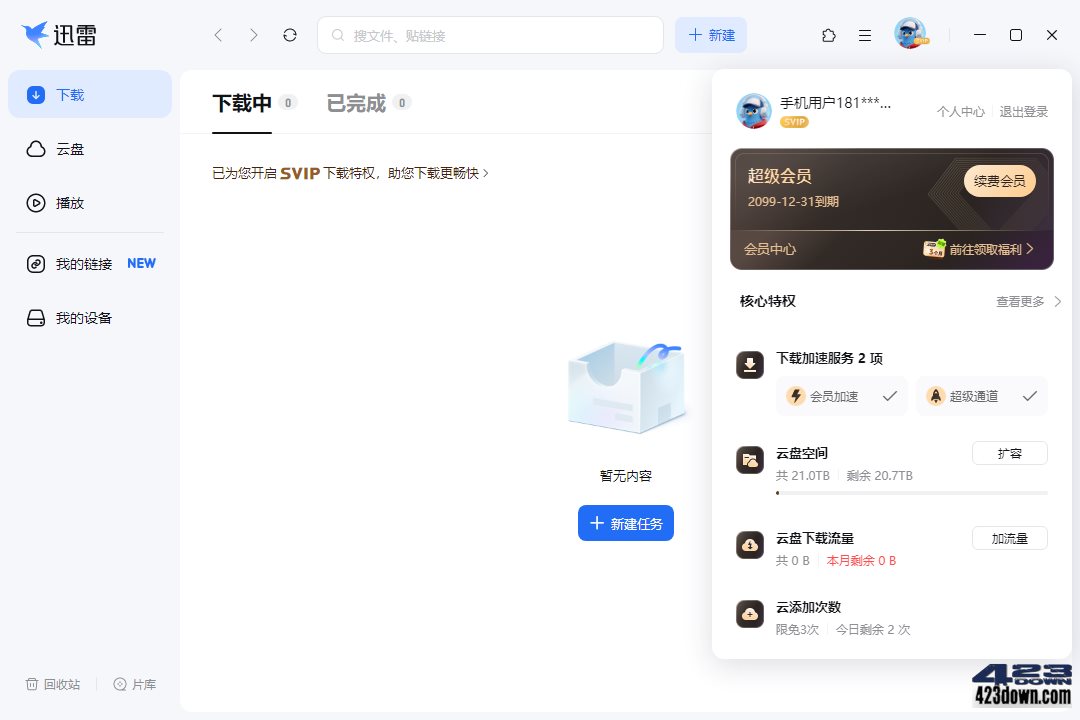Open 我的链接 in the sidebar
Image resolution: width=1080 pixels, height=720 pixels.
pos(90,264)
